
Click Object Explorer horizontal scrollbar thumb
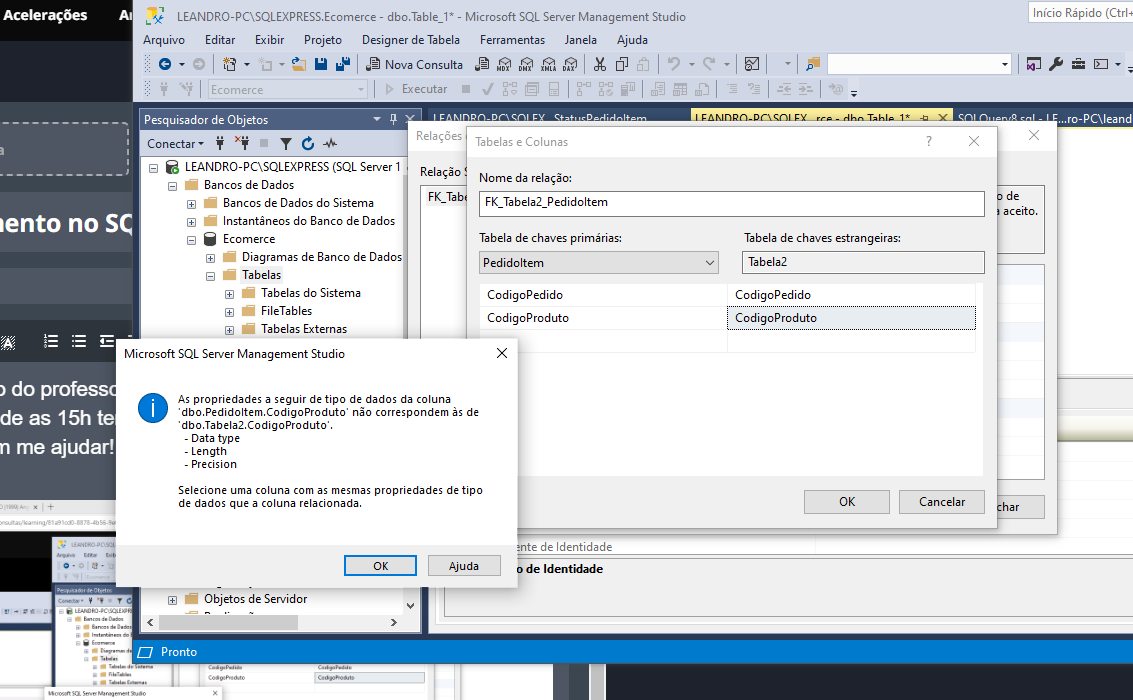click(228, 622)
